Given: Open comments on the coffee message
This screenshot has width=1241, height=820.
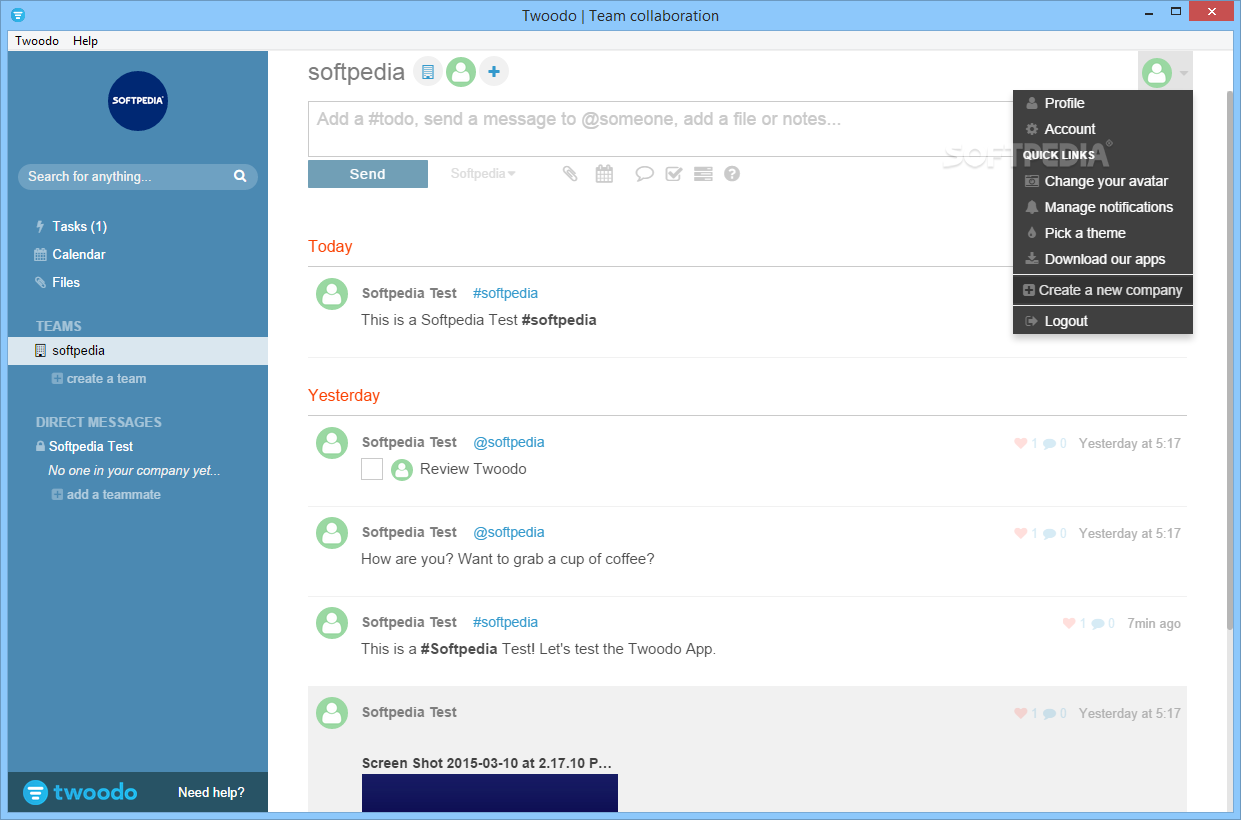Looking at the screenshot, I should tap(1050, 533).
